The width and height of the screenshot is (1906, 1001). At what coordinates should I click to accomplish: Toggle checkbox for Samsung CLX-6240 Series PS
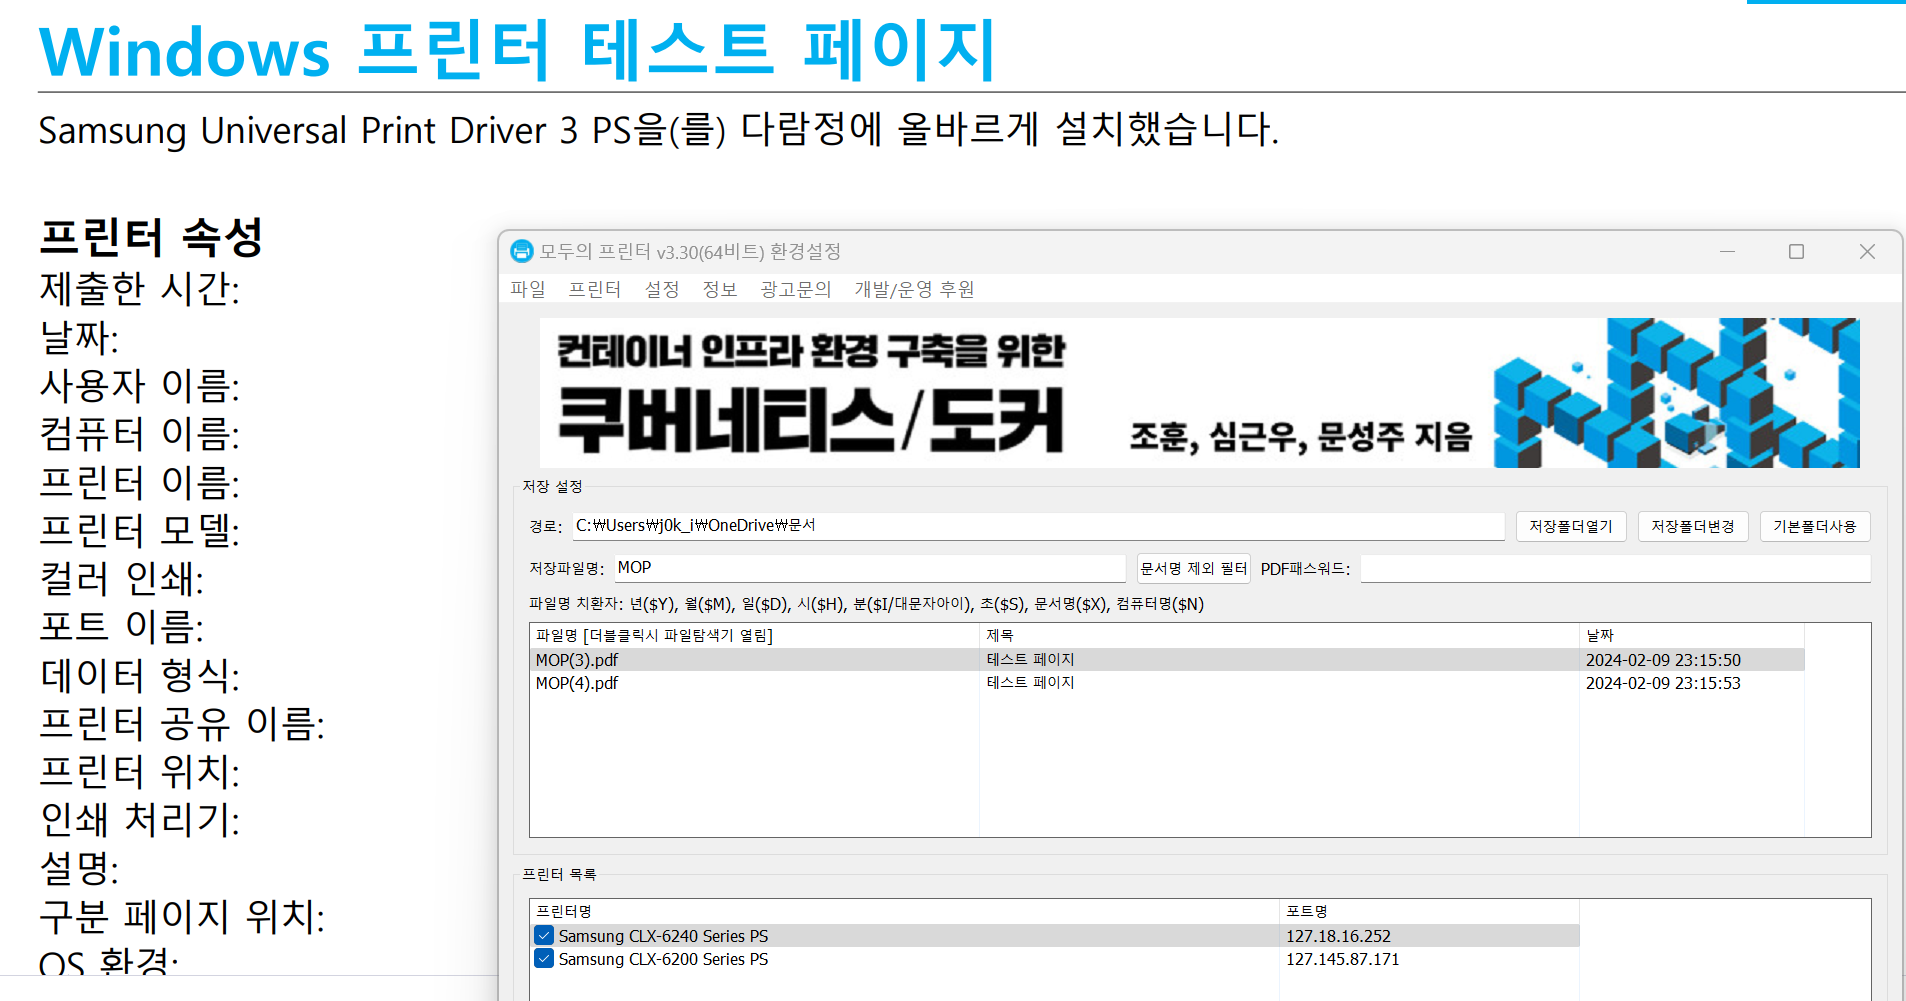[544, 935]
